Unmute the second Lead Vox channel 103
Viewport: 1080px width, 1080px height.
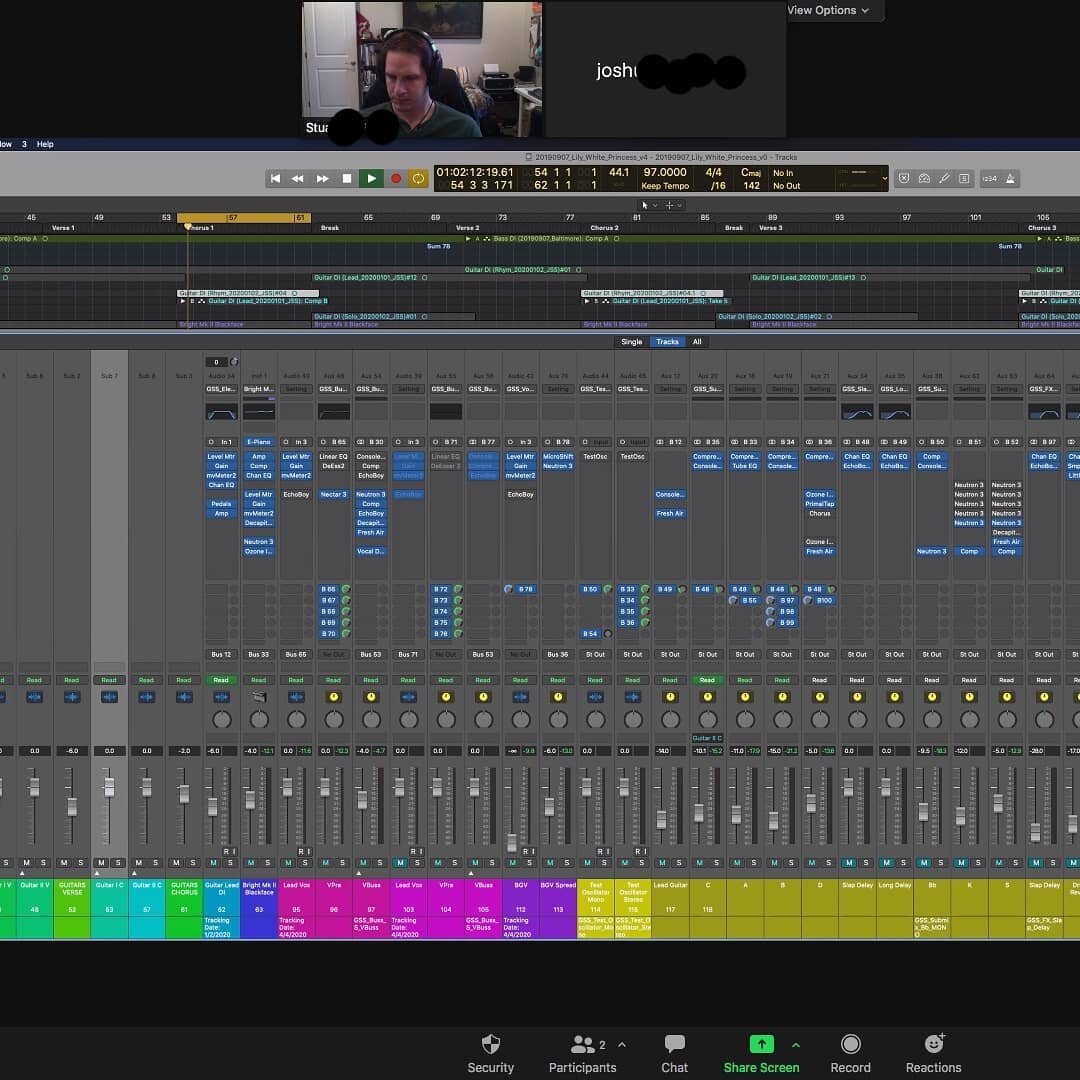400,862
